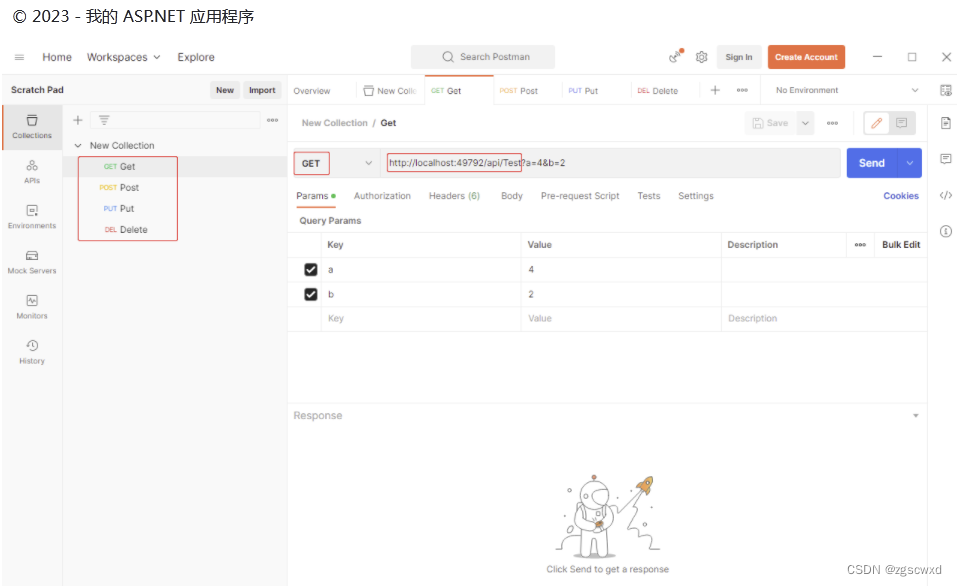The width and height of the screenshot is (957, 586).
Task: Click the request URL input field
Action: [x=610, y=163]
